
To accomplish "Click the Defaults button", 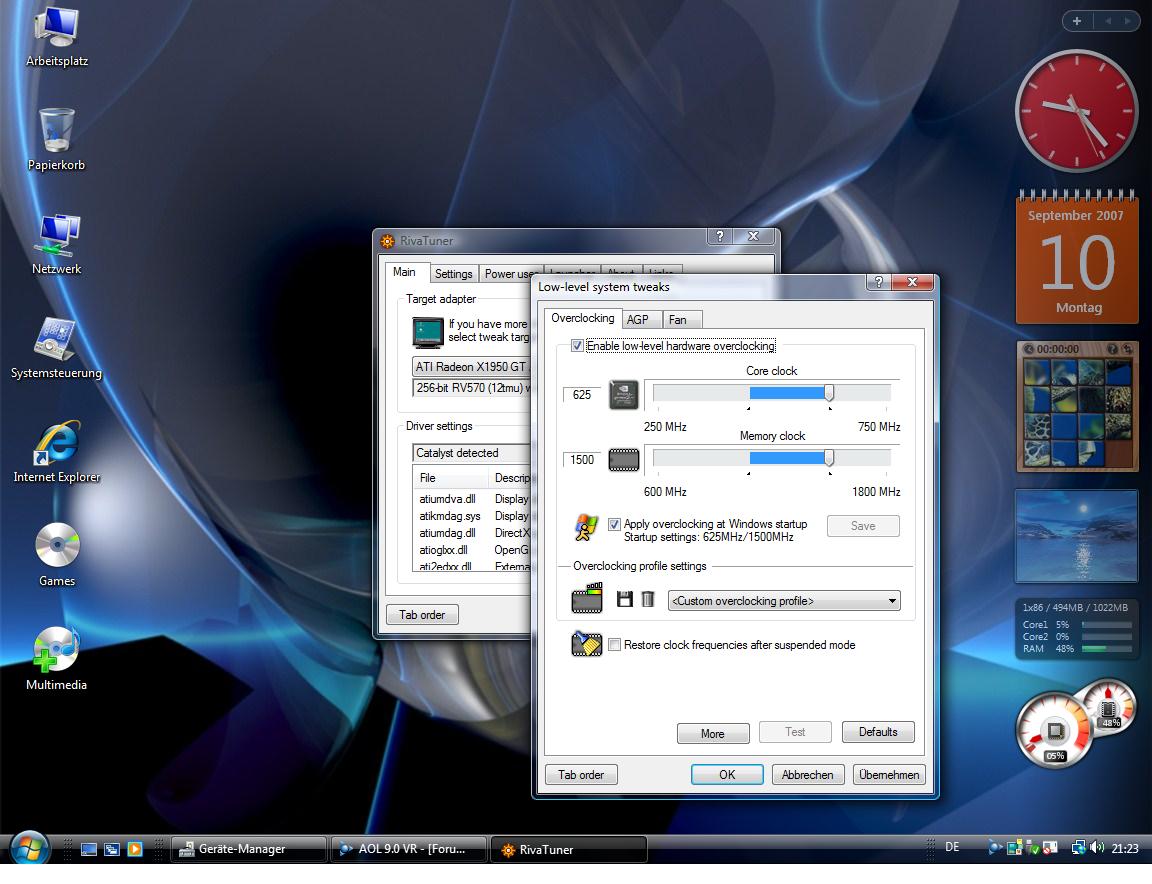I will (878, 732).
